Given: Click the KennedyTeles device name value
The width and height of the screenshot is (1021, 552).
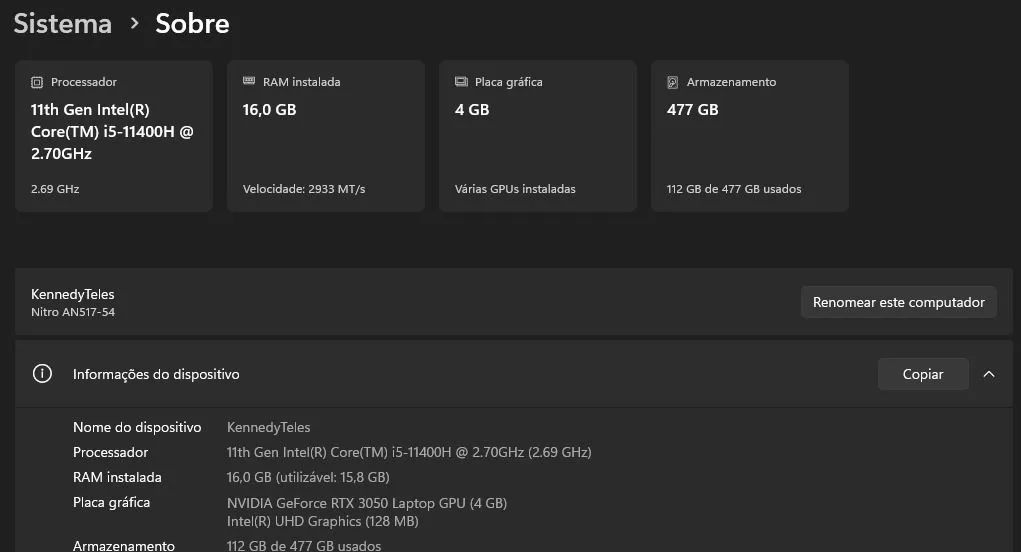Looking at the screenshot, I should pyautogui.click(x=268, y=427).
